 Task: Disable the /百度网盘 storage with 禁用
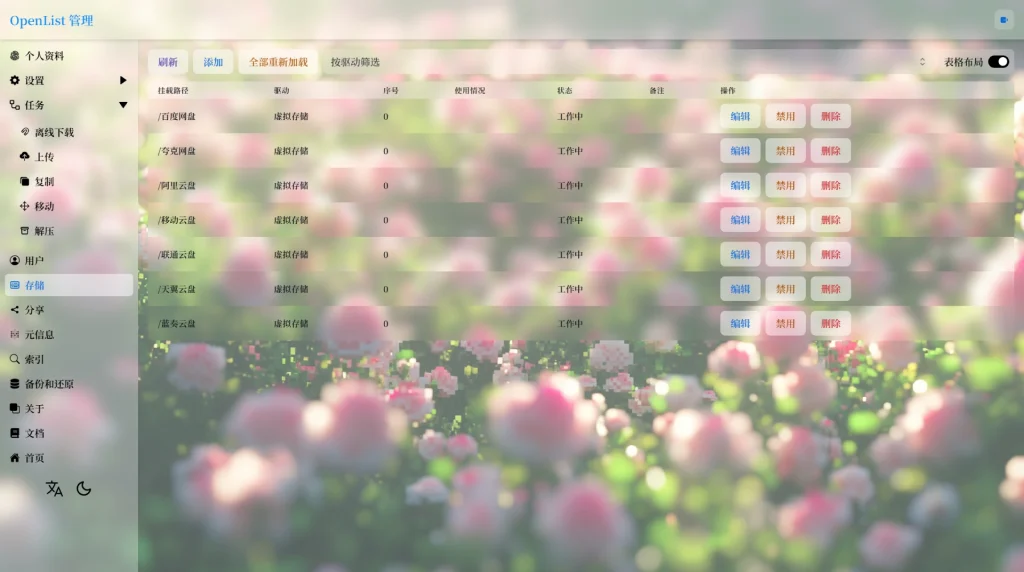click(785, 116)
